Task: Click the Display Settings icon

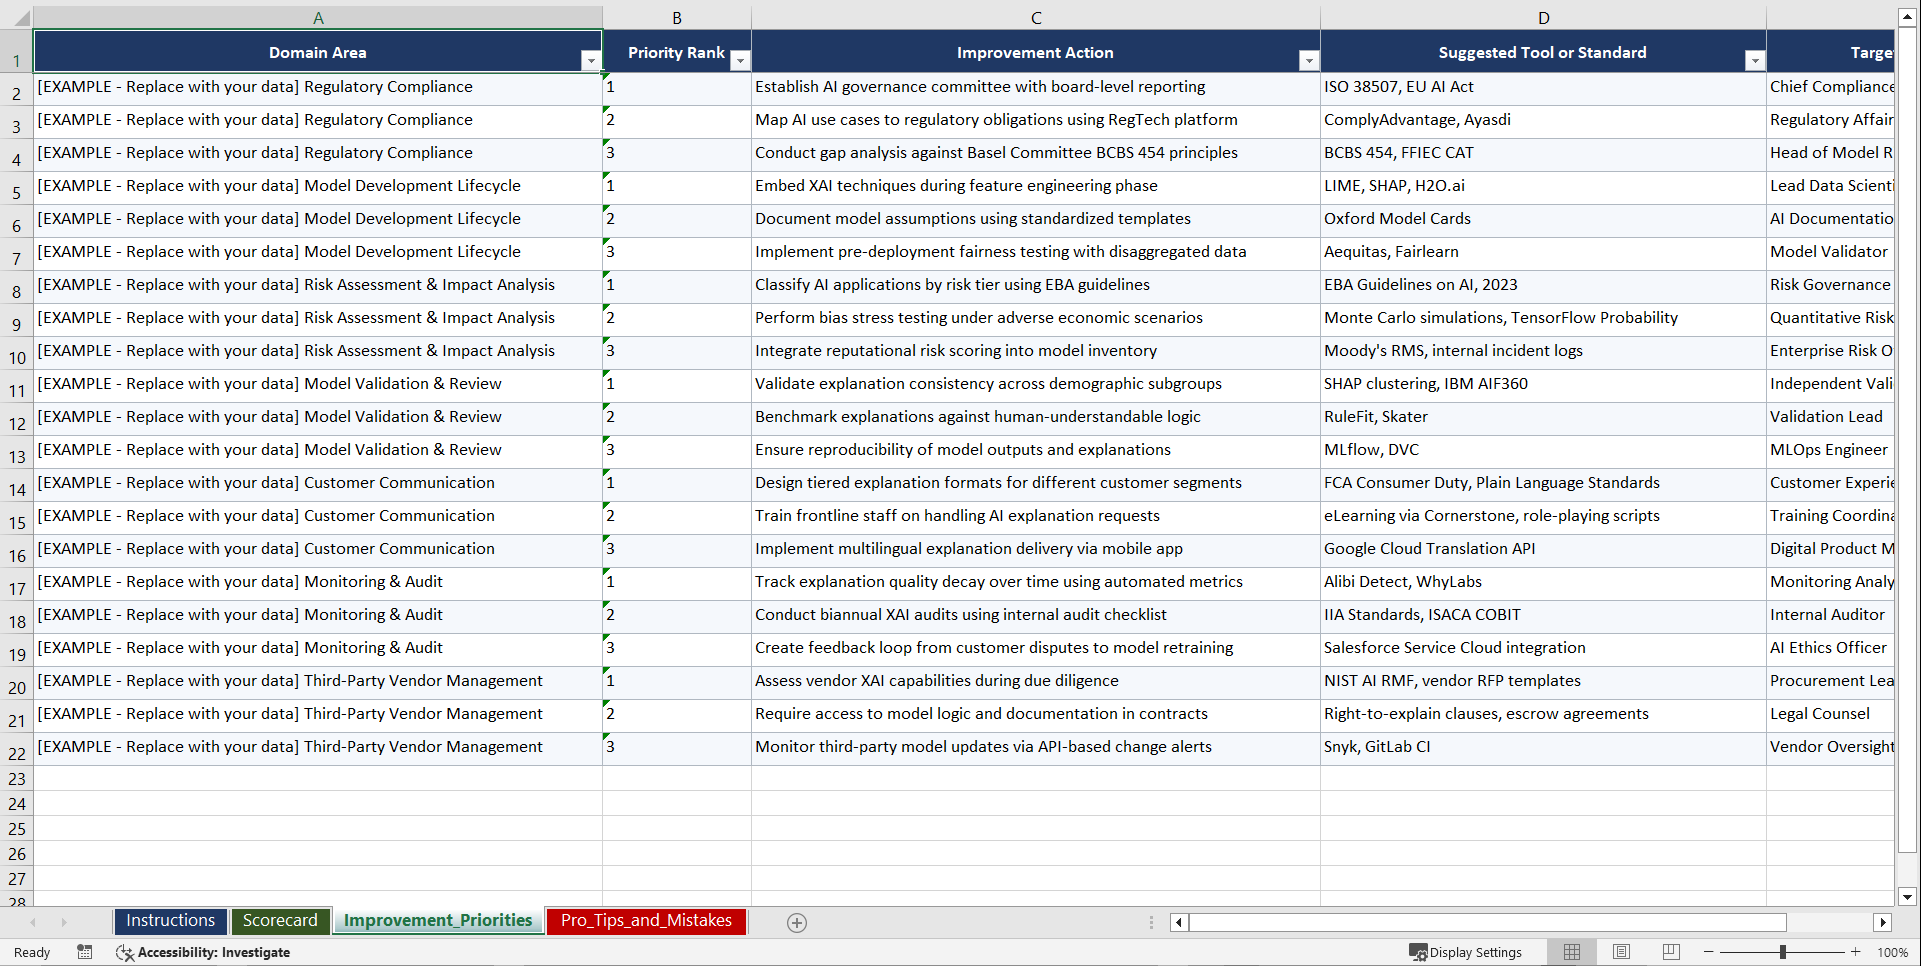Action: (1466, 952)
